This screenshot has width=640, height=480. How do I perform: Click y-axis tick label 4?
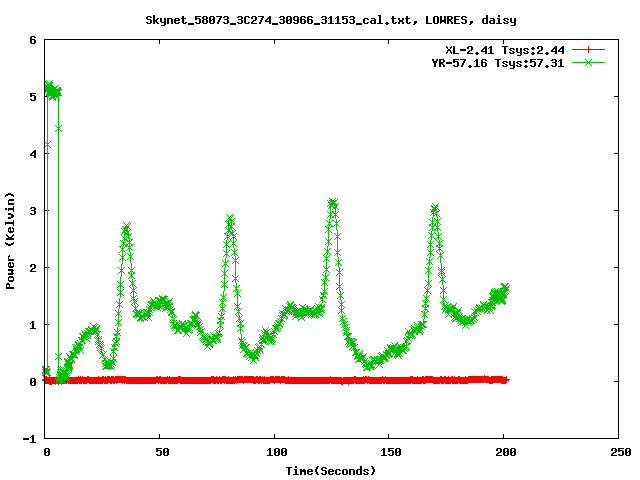33,154
